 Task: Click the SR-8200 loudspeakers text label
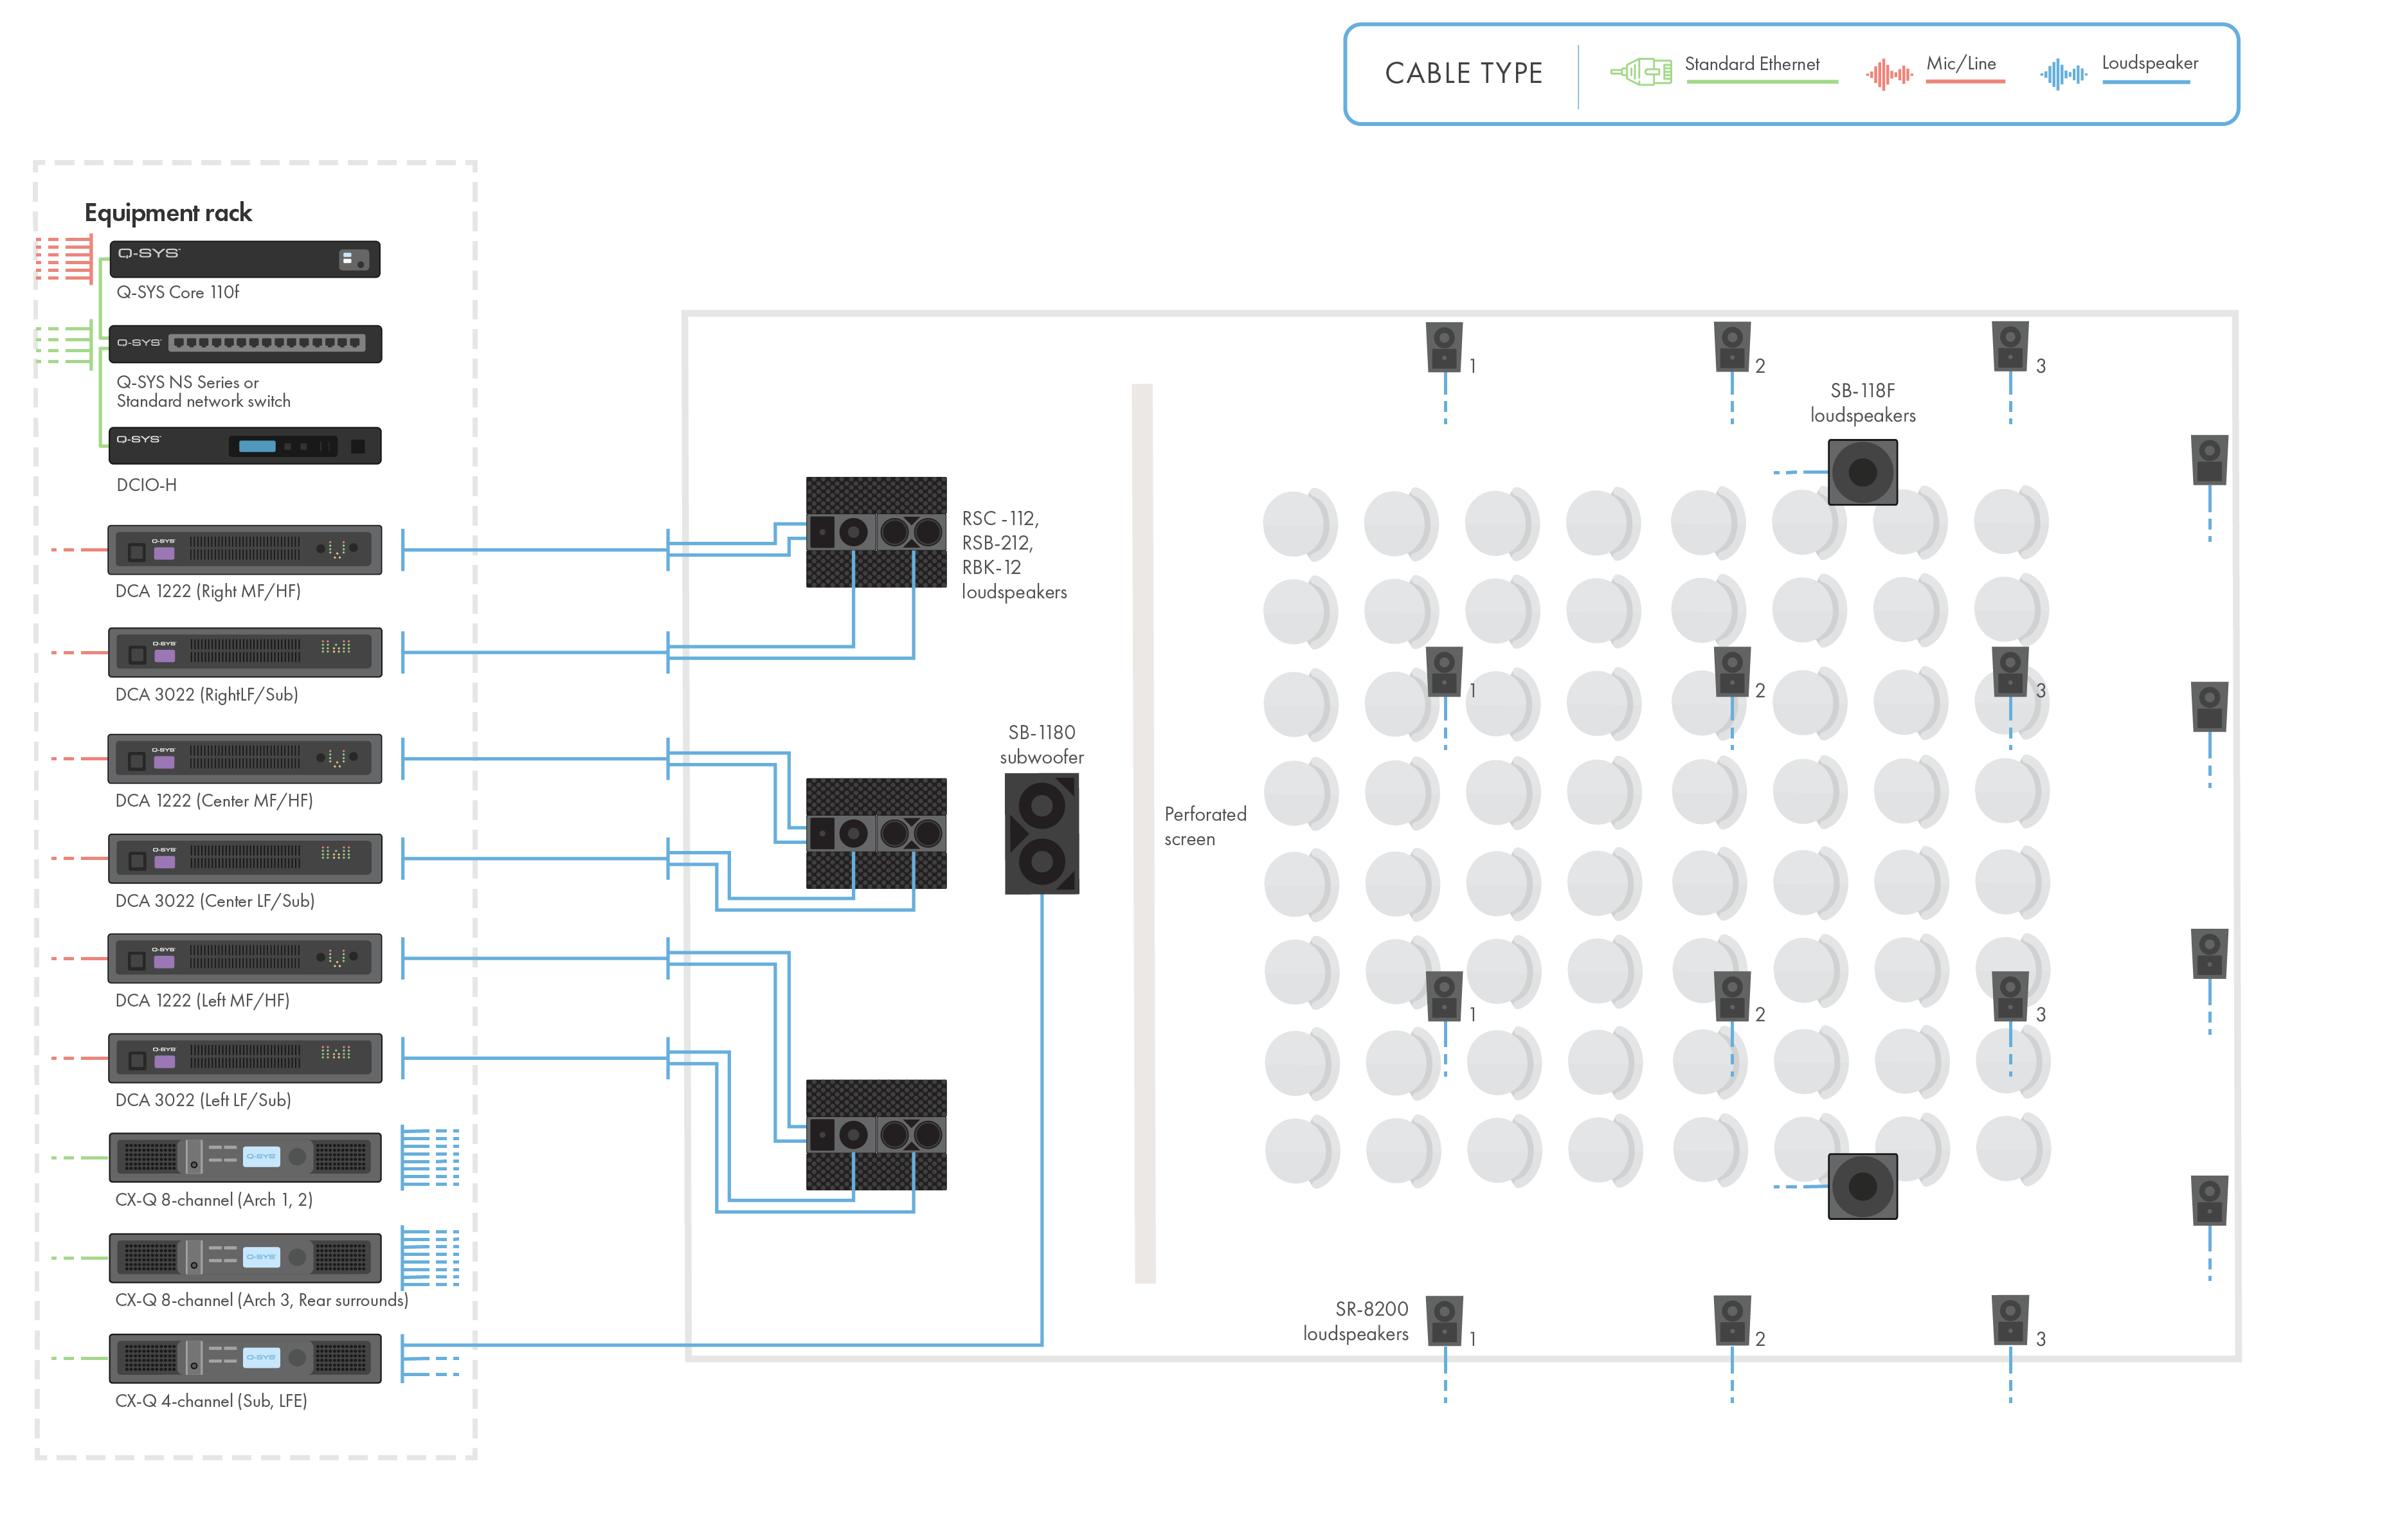click(x=1355, y=1321)
